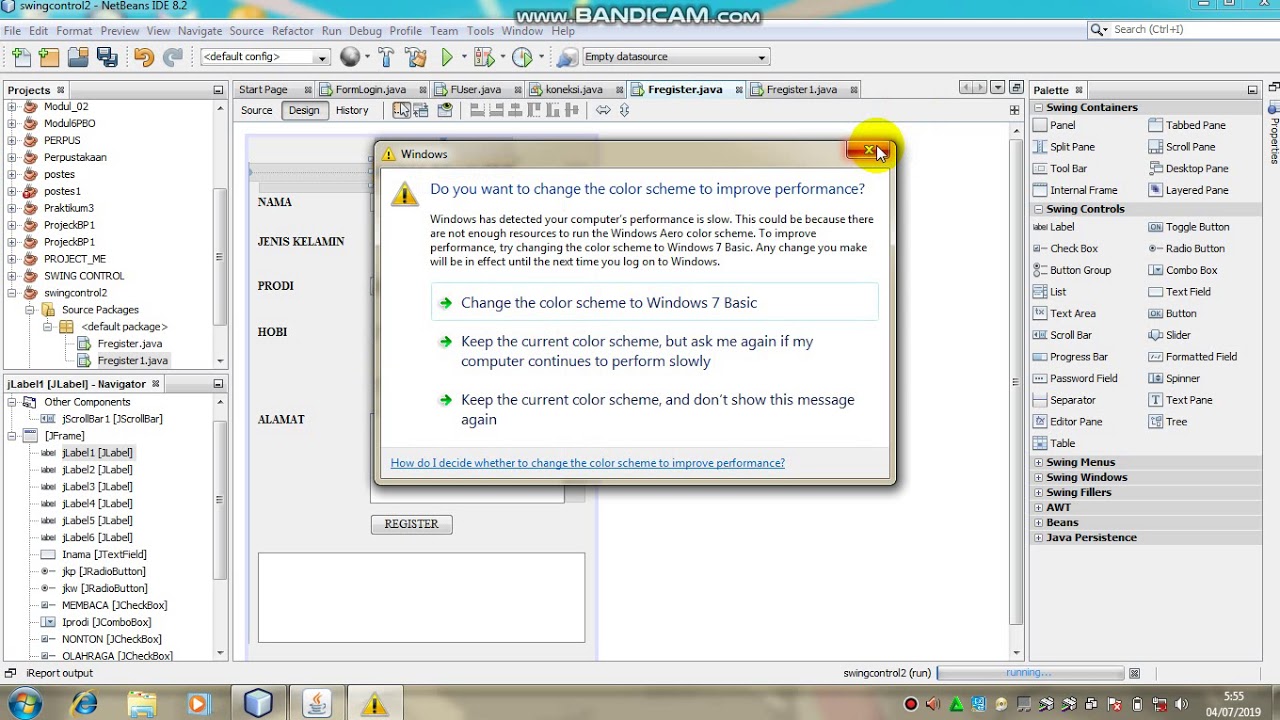Expand the Swing Menus palette section
1280x720 pixels.
[1038, 462]
